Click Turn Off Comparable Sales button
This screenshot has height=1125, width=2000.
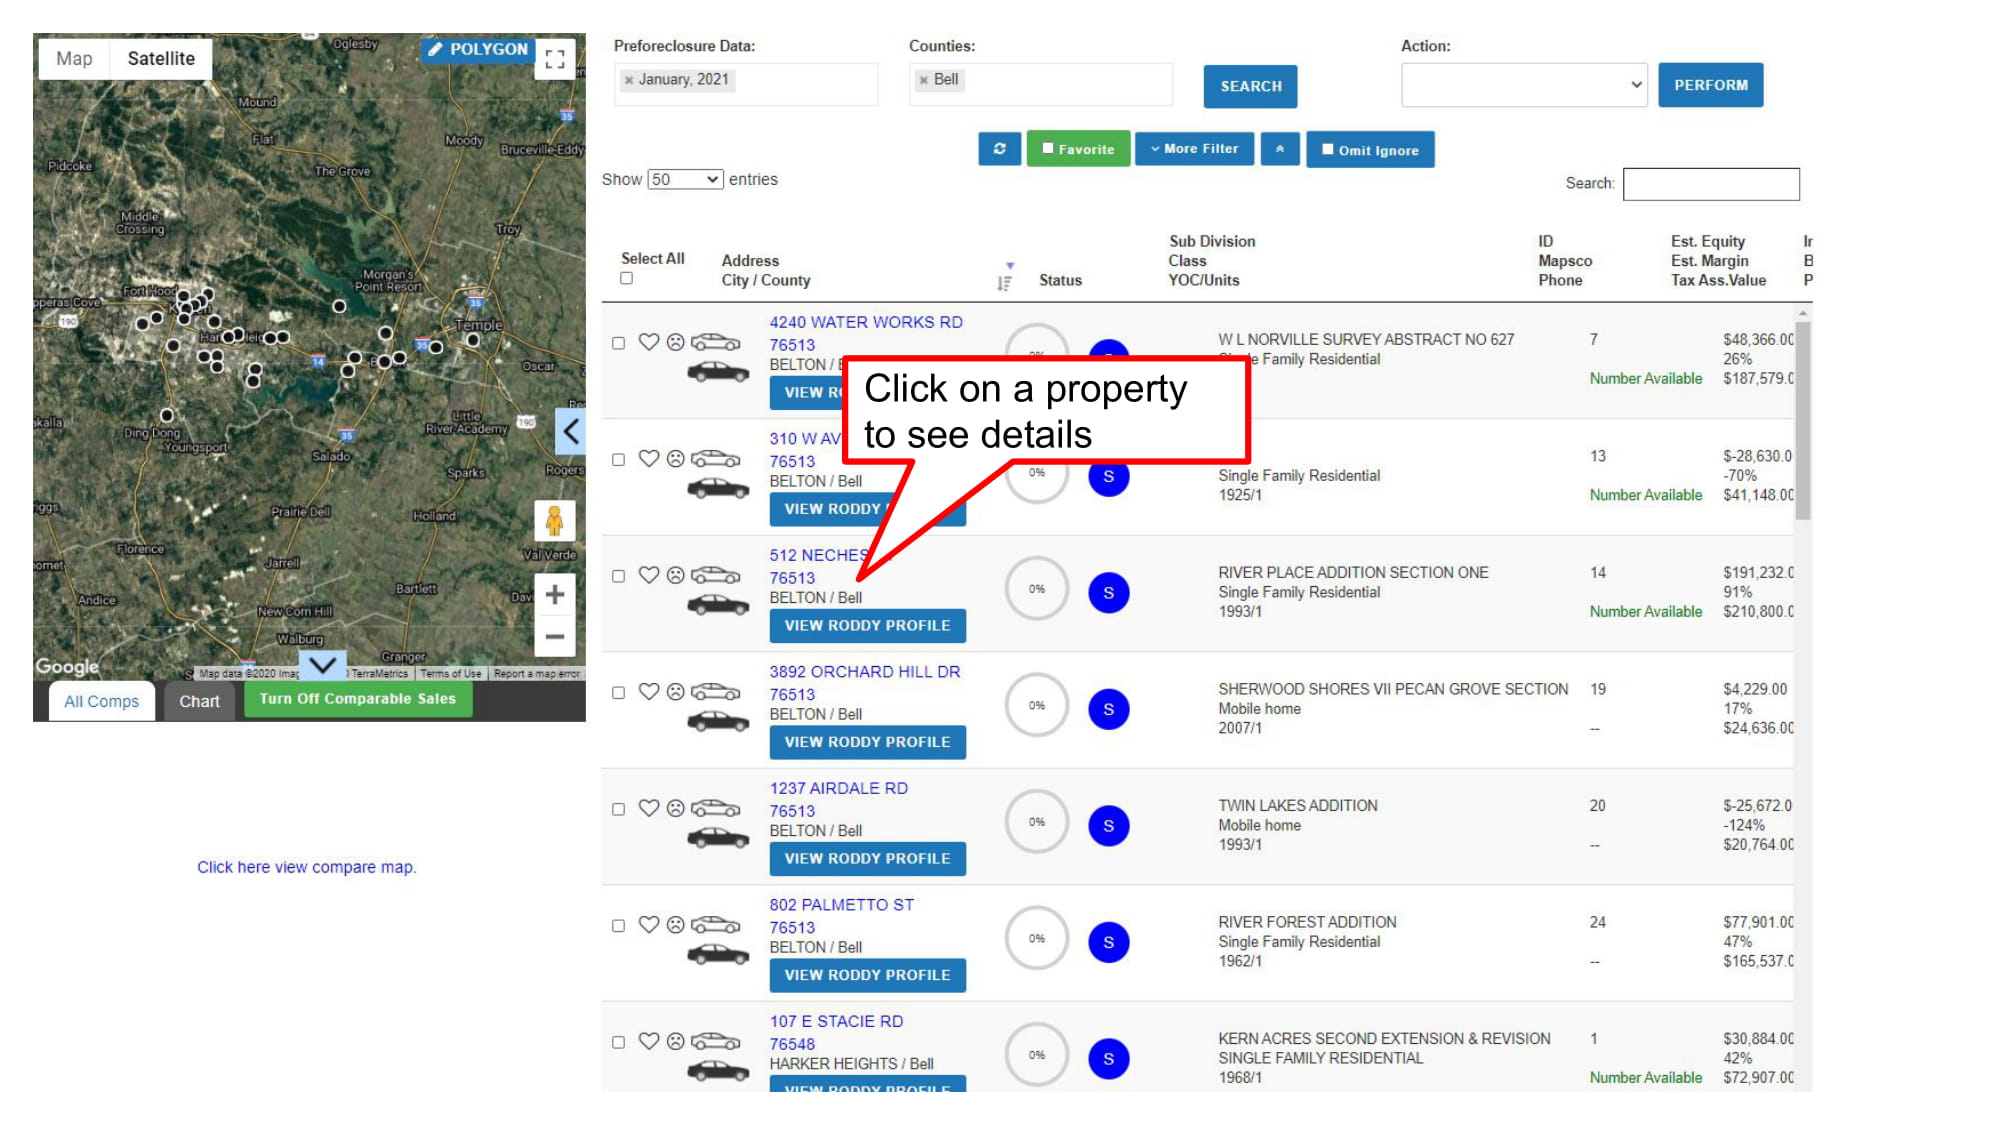[357, 699]
